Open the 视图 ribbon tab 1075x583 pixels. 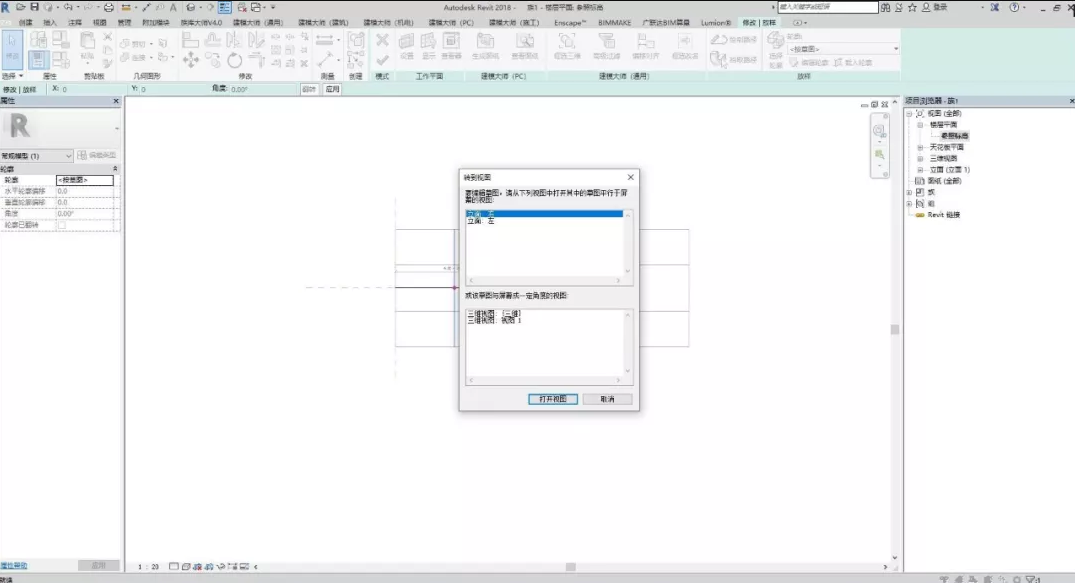pos(99,23)
